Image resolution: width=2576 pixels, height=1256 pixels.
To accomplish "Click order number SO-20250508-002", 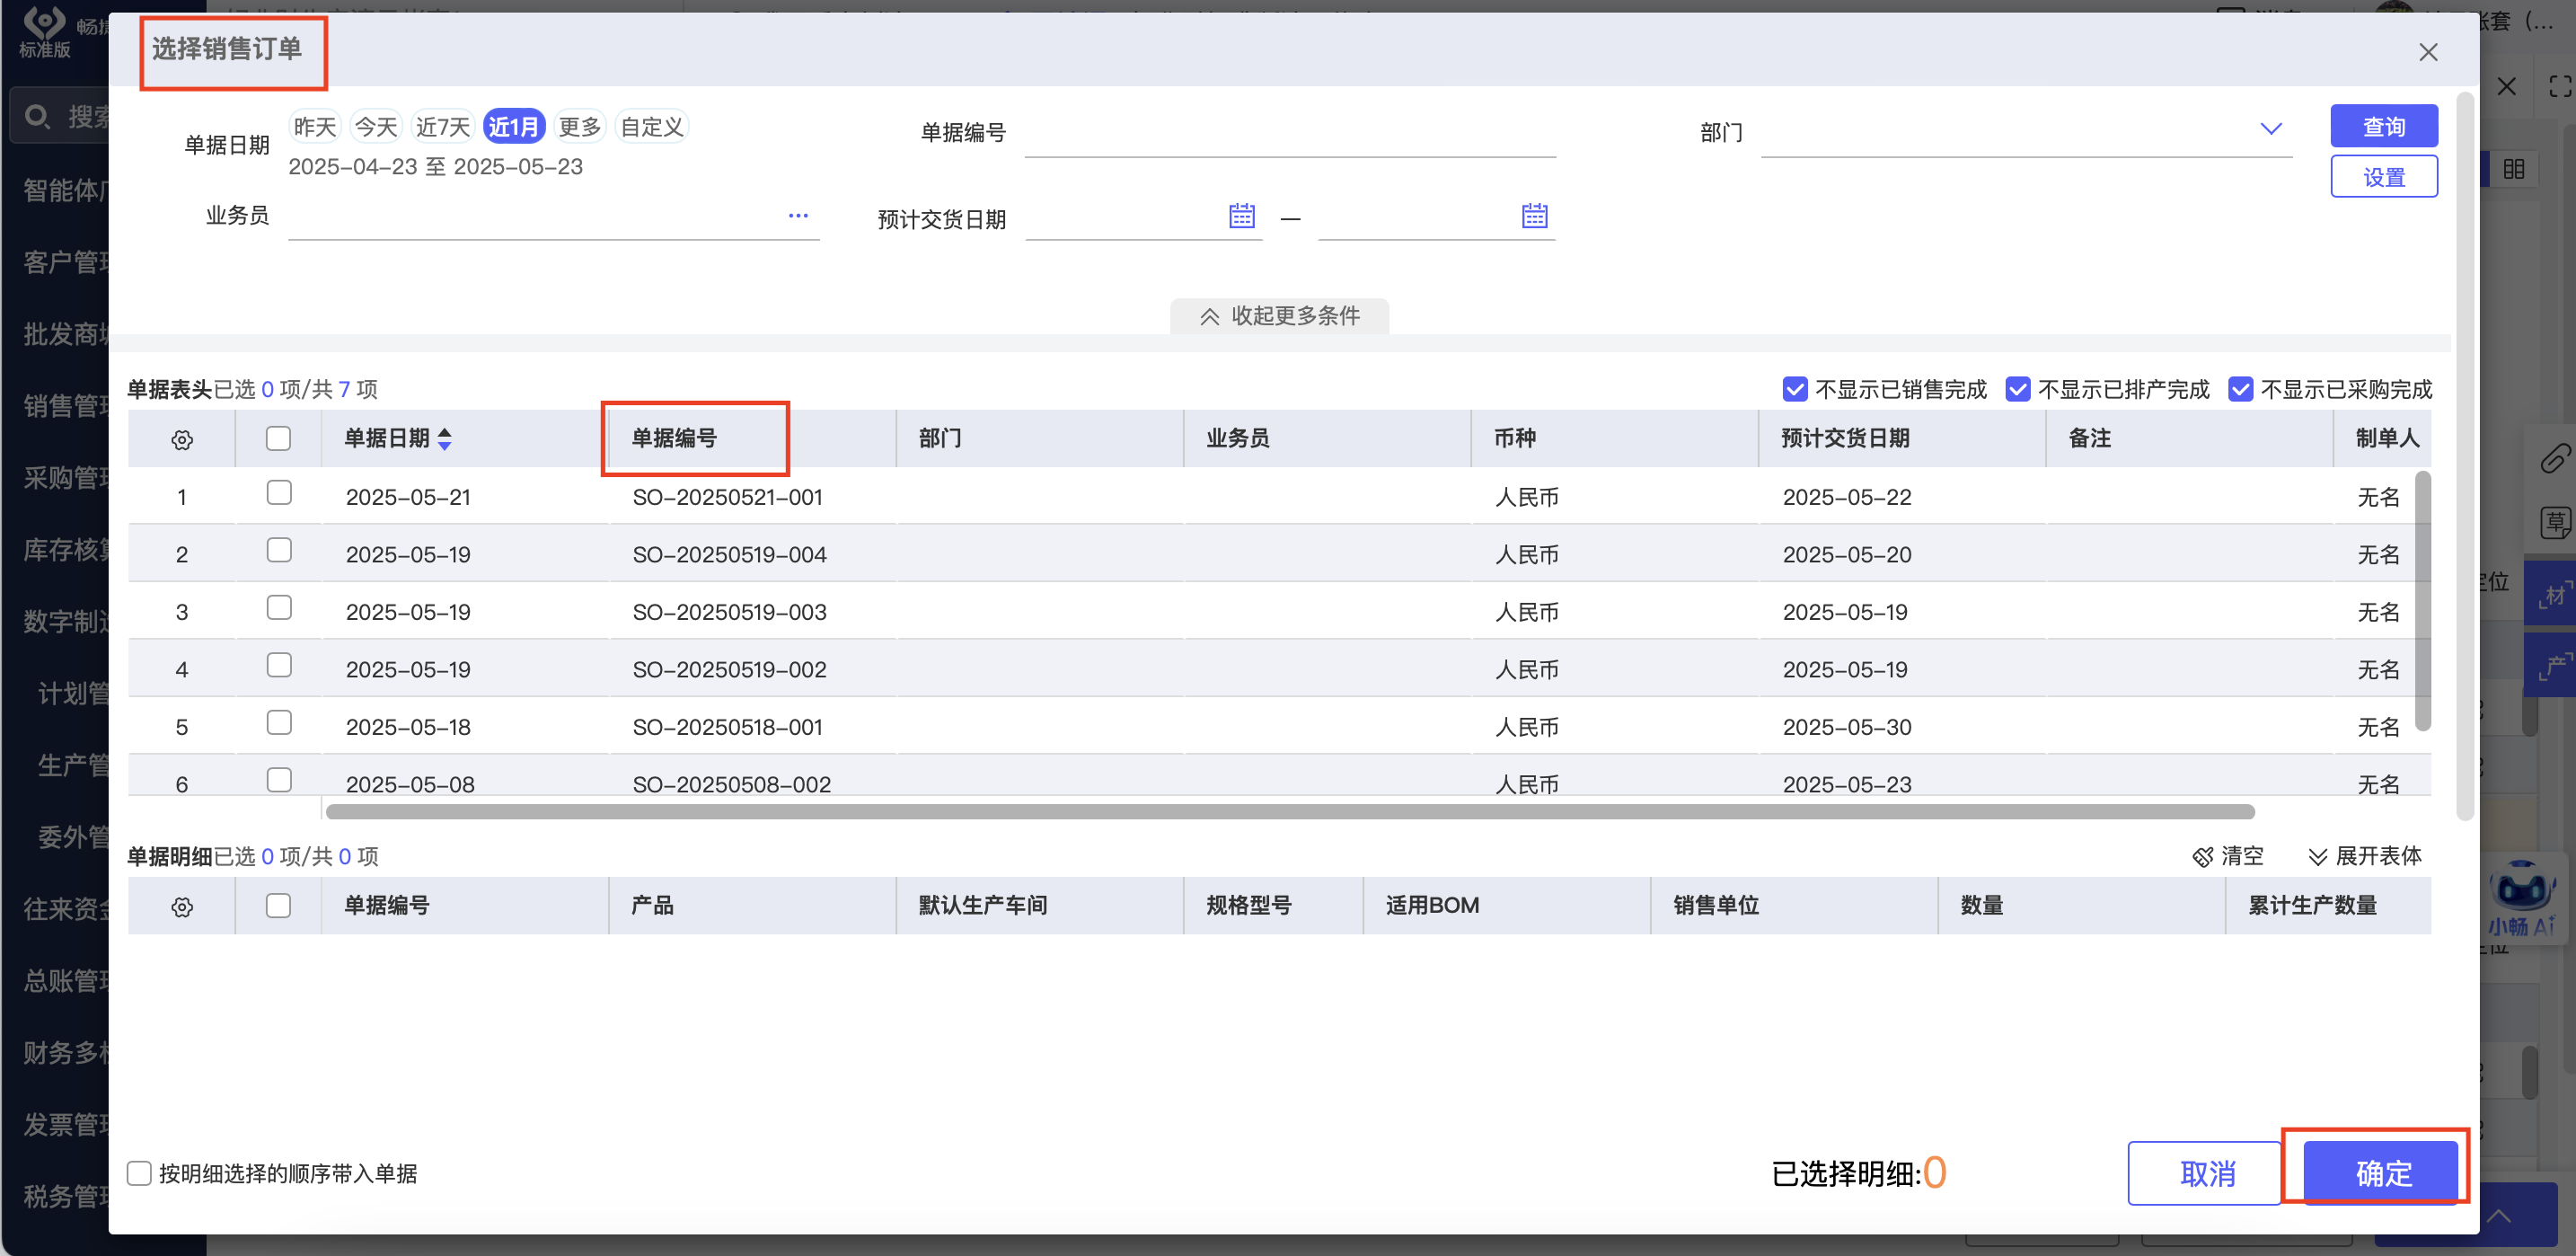I will point(731,784).
